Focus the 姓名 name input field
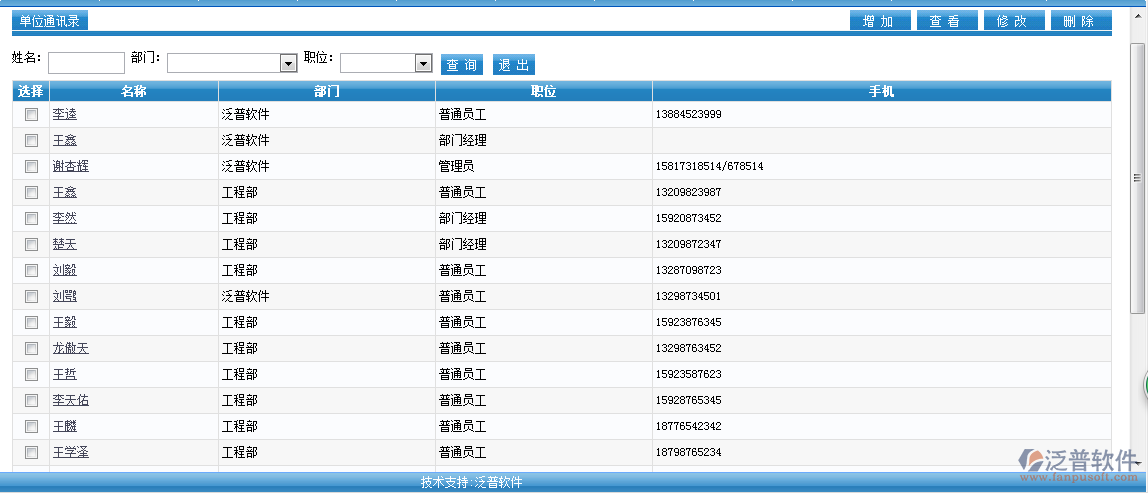This screenshot has height=493, width=1148. (86, 64)
